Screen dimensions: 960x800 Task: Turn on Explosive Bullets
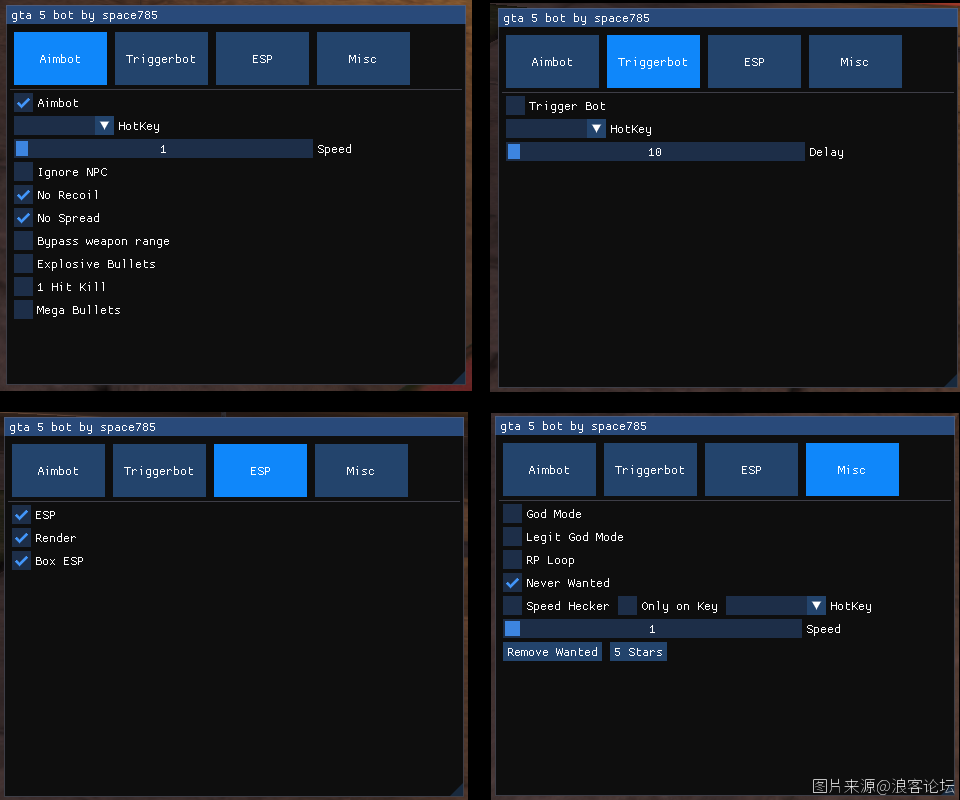tap(24, 263)
